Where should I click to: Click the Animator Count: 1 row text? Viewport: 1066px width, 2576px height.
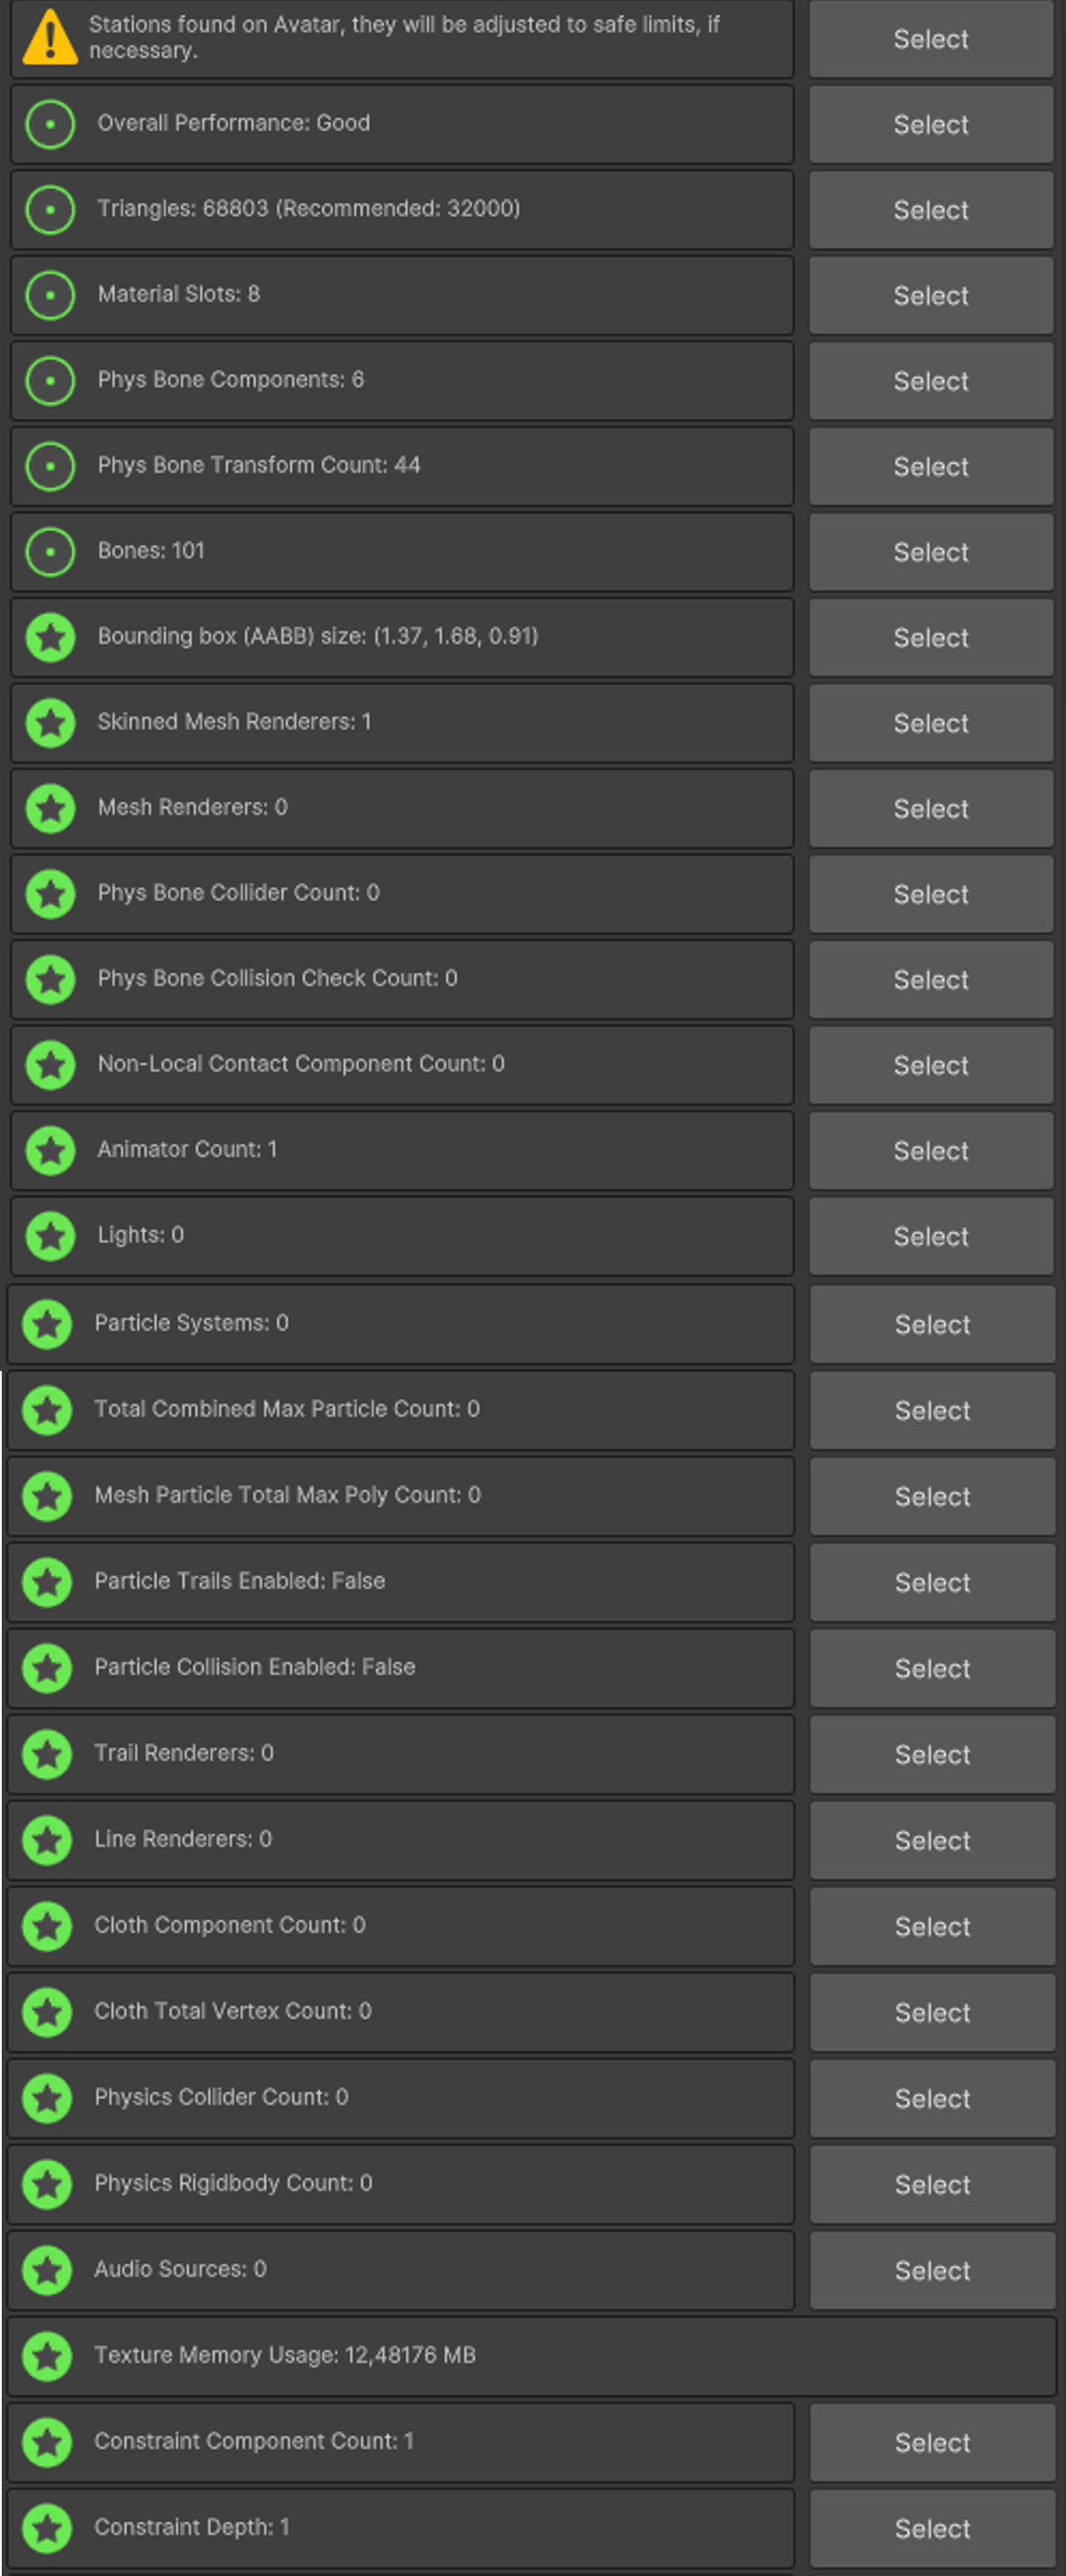point(187,1150)
